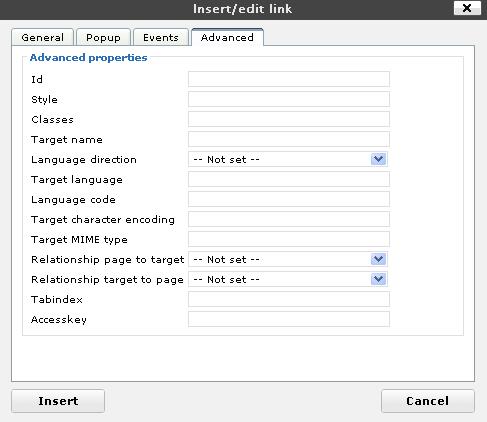Viewport: 487px width, 422px height.
Task: Focus the Language code field
Action: point(289,199)
